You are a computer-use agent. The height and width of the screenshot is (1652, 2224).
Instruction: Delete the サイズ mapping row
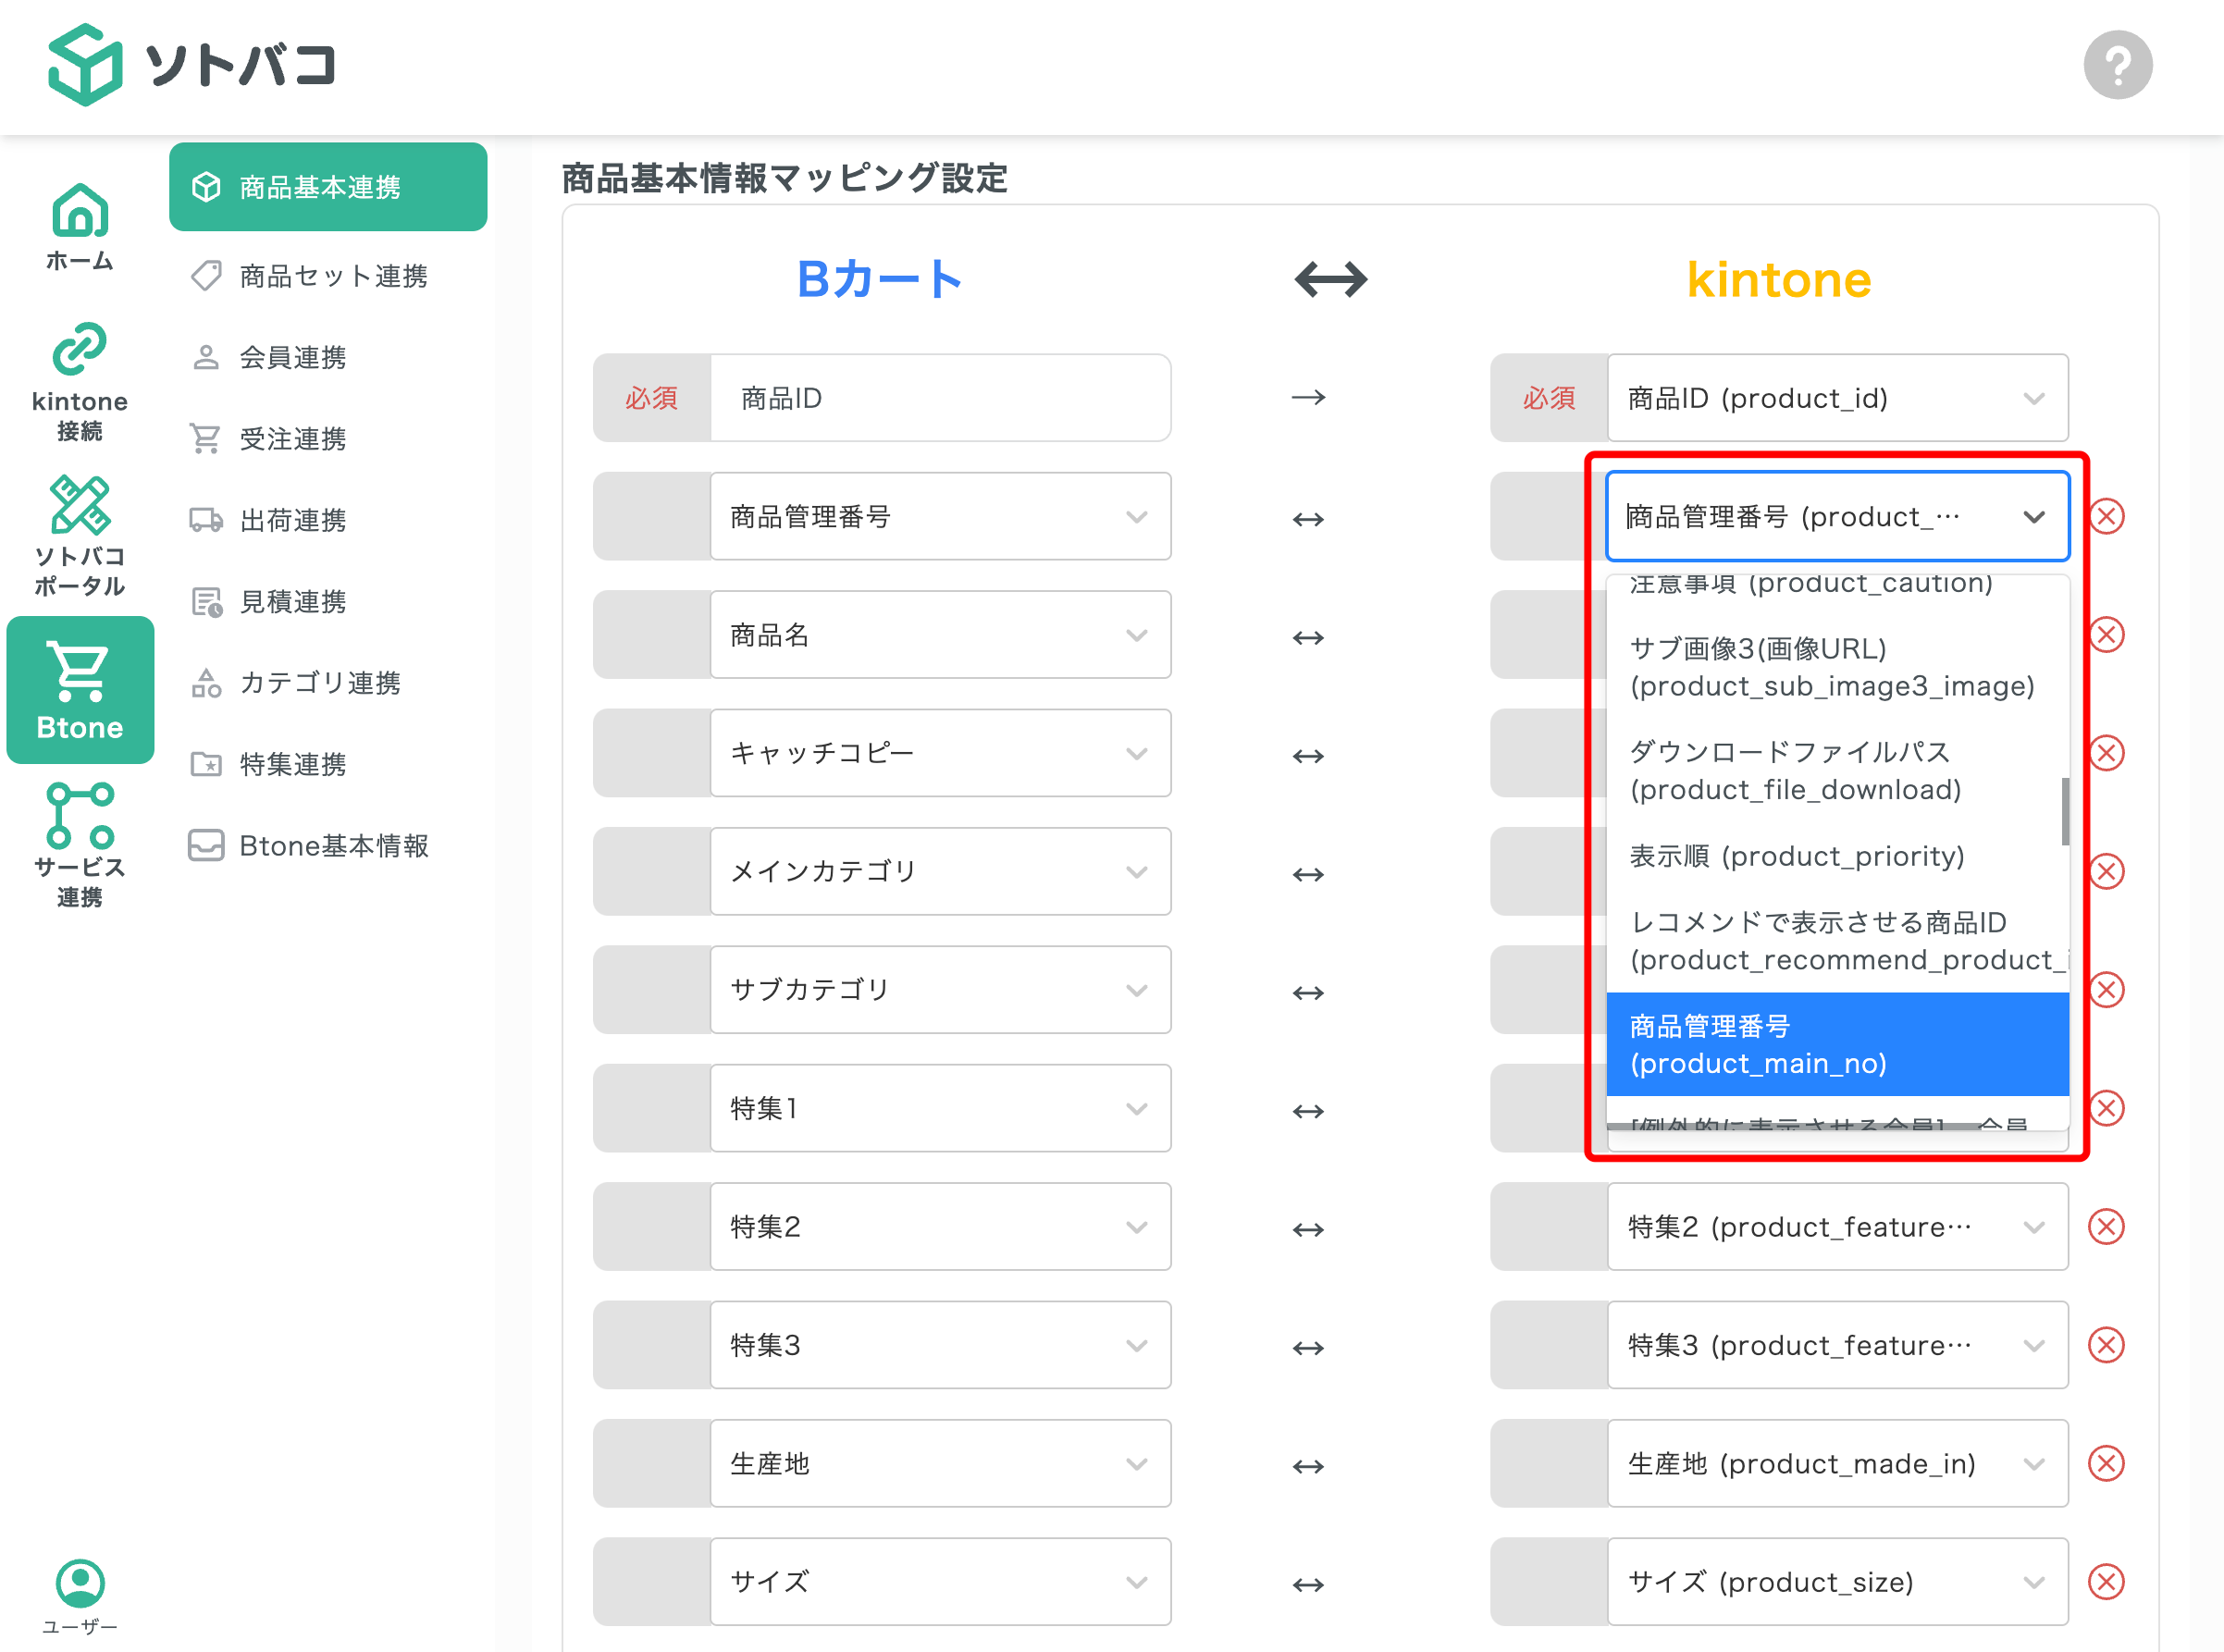point(2106,1581)
